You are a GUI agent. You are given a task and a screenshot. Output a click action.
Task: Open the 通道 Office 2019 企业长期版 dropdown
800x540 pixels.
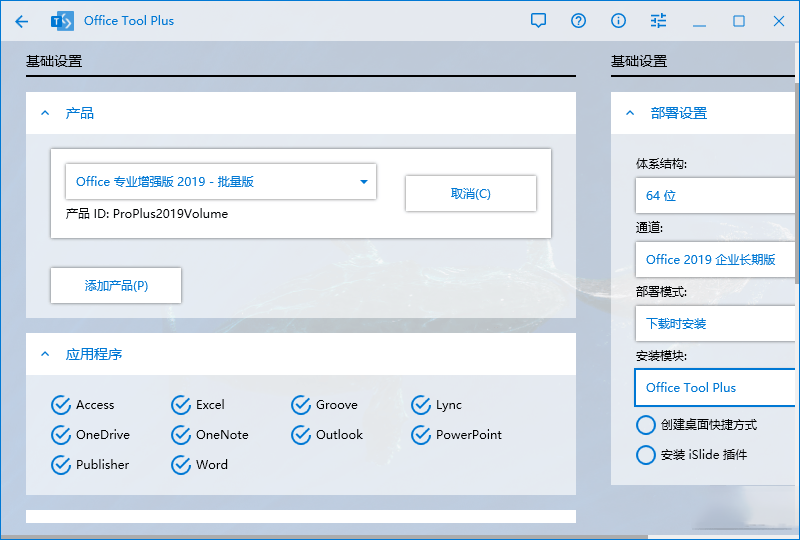point(715,260)
